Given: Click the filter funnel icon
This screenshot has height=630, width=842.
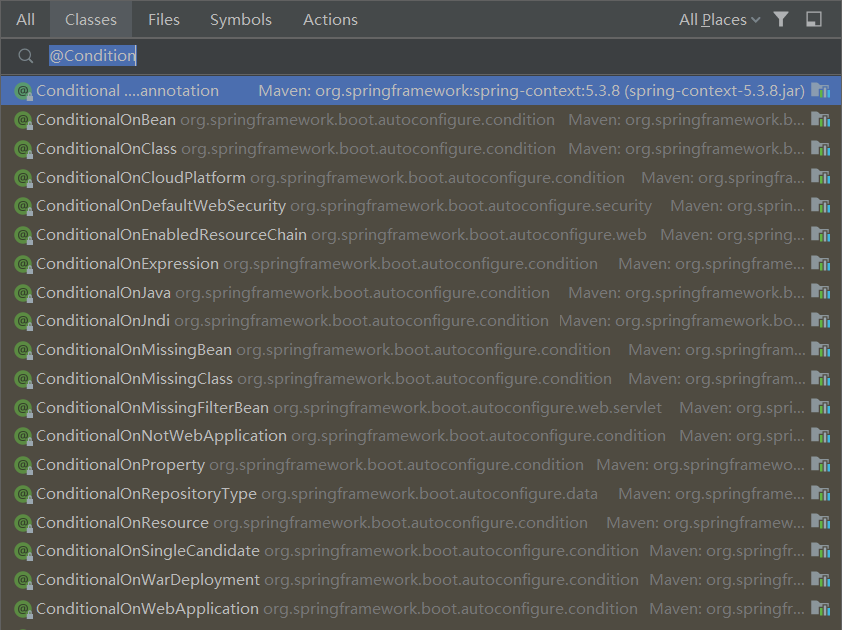Looking at the screenshot, I should 781,19.
